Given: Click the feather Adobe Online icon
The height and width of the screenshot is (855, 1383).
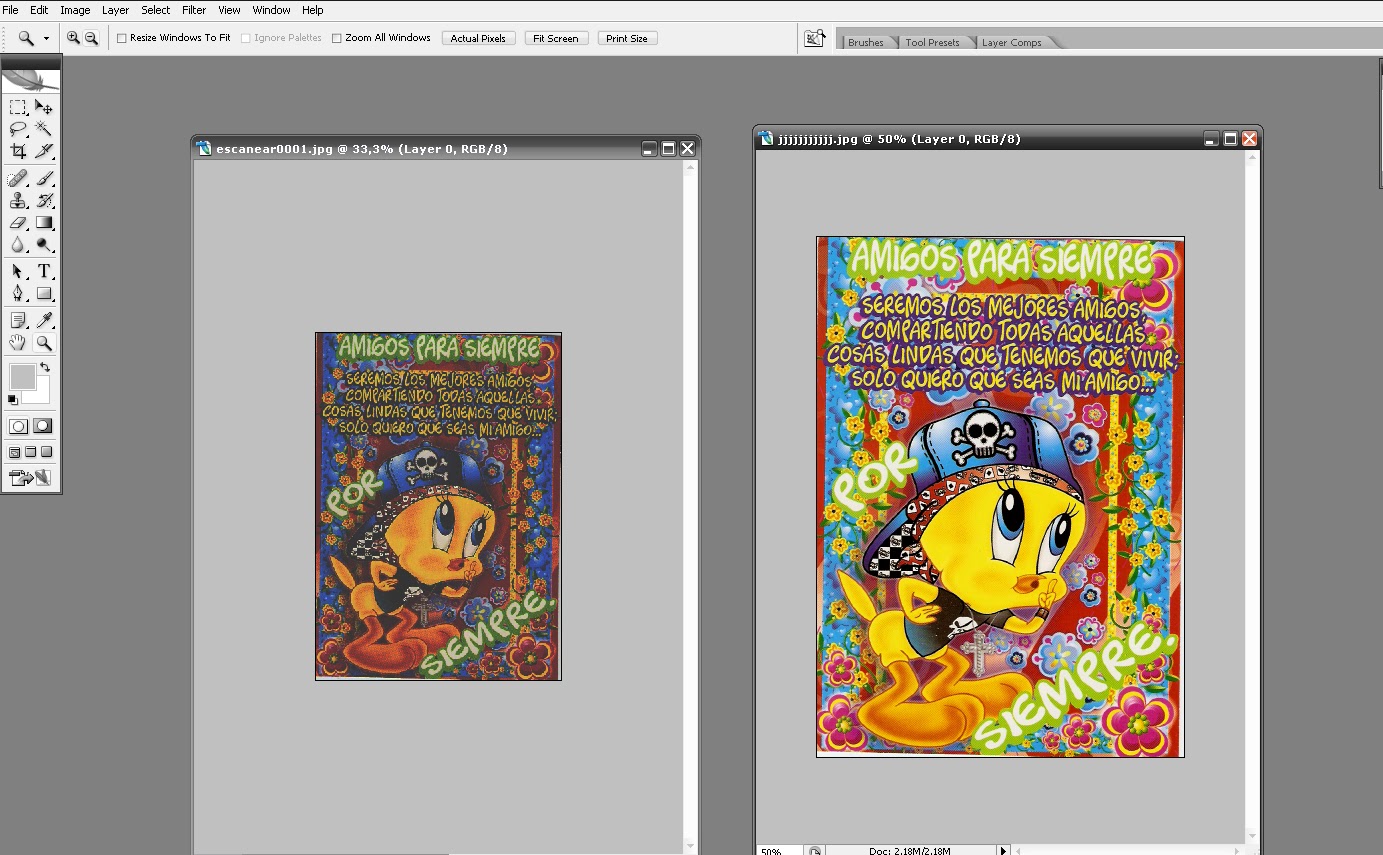Looking at the screenshot, I should click(31, 80).
